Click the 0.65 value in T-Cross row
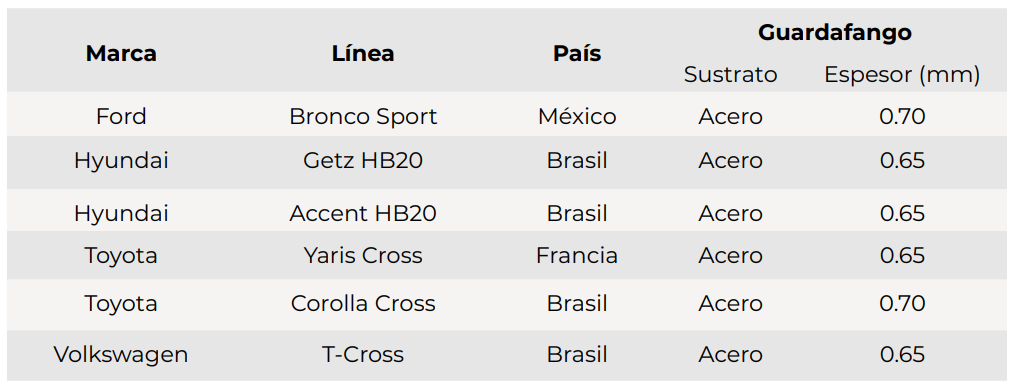Screen dimensions: 1015x385 click(902, 355)
